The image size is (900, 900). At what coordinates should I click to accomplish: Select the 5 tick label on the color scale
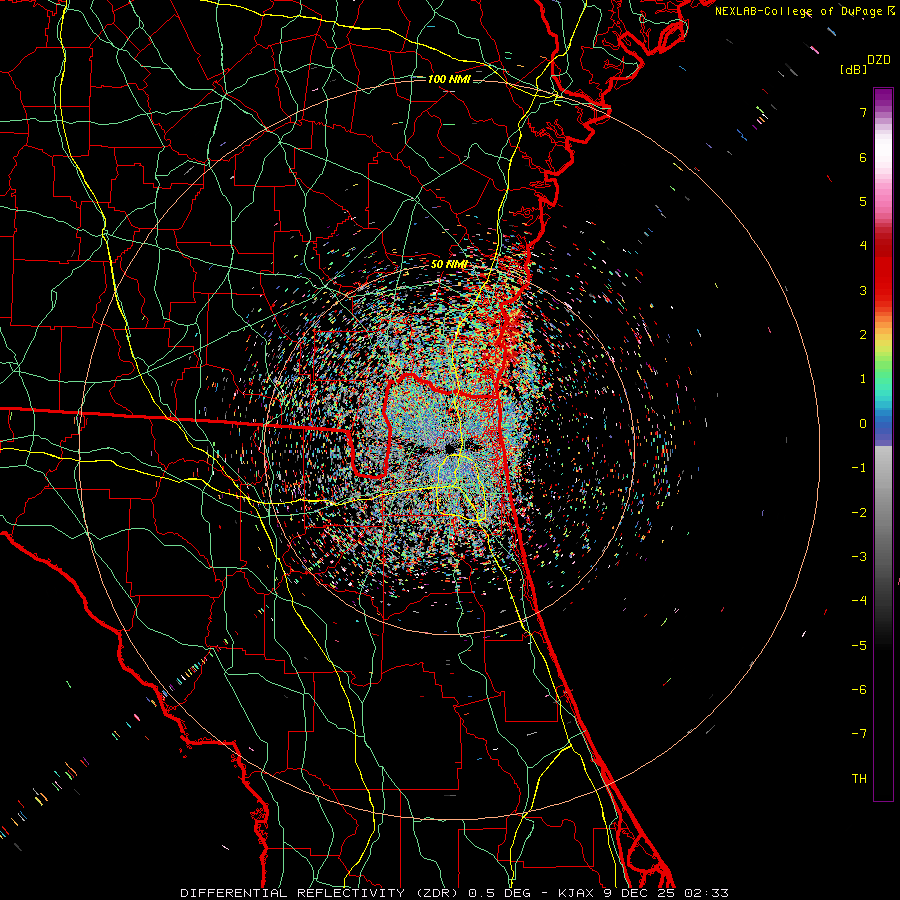(863, 201)
